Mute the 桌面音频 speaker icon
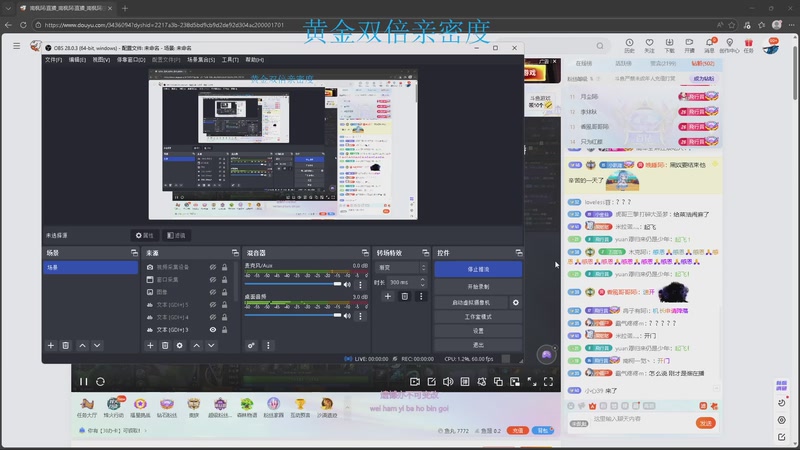This screenshot has width=800, height=450. (x=347, y=316)
